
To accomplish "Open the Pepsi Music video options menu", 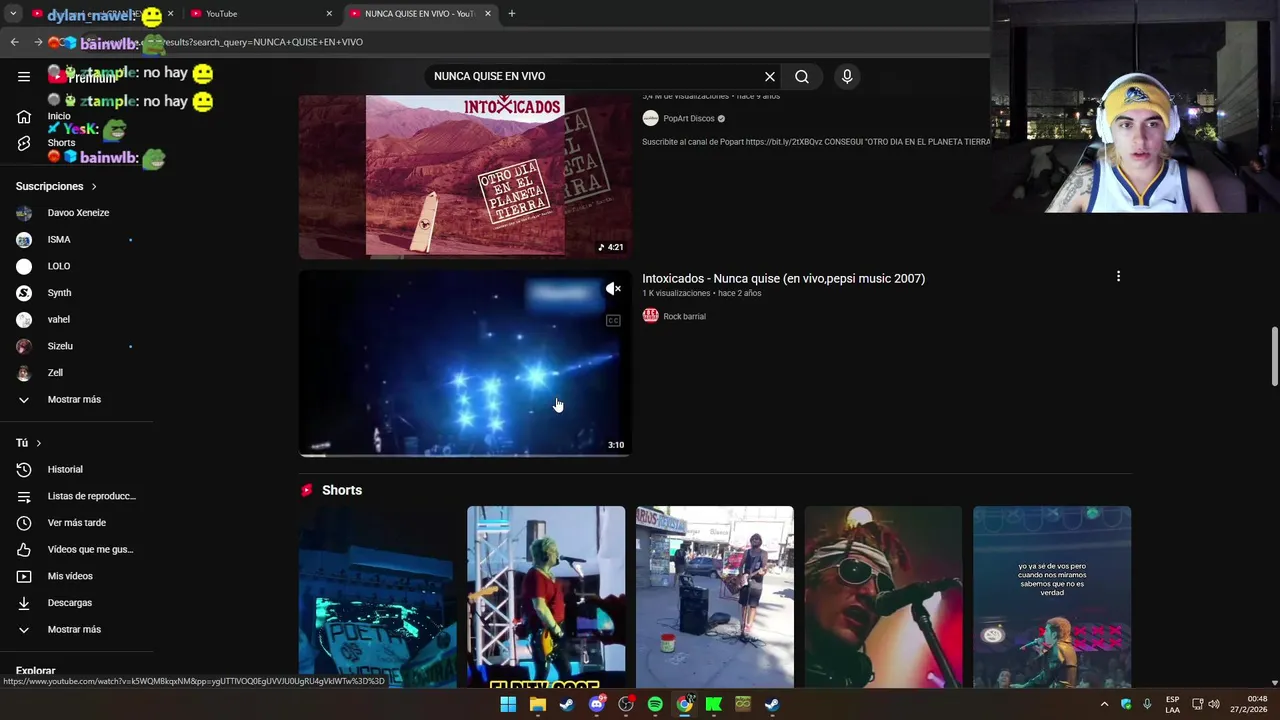I will (x=1118, y=277).
